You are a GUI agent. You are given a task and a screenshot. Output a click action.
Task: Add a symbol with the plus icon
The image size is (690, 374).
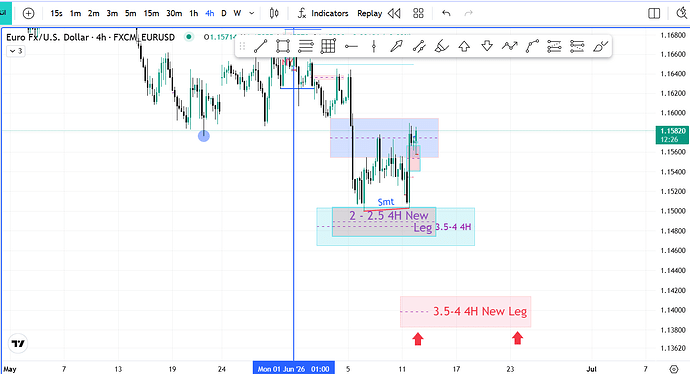click(x=28, y=14)
